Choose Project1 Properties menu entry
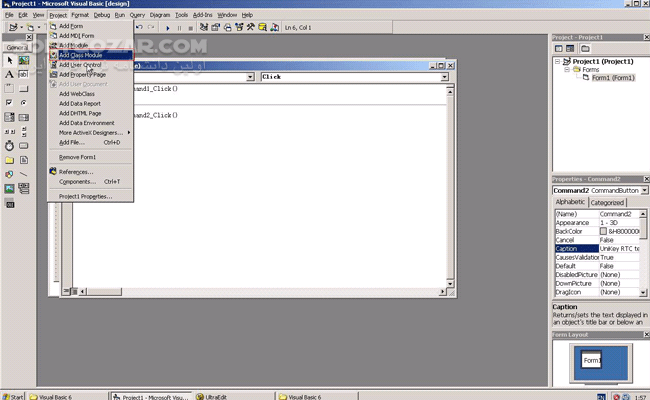Screen dimensions: 650x400 pos(85,196)
